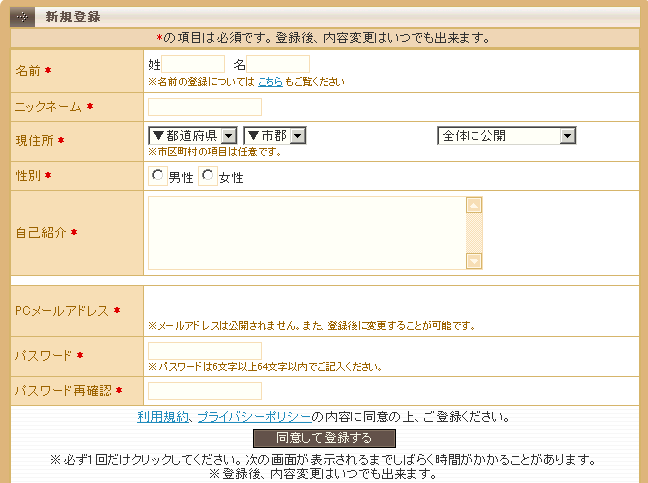Click the ニックネーム input field
The height and width of the screenshot is (483, 648).
[x=205, y=107]
